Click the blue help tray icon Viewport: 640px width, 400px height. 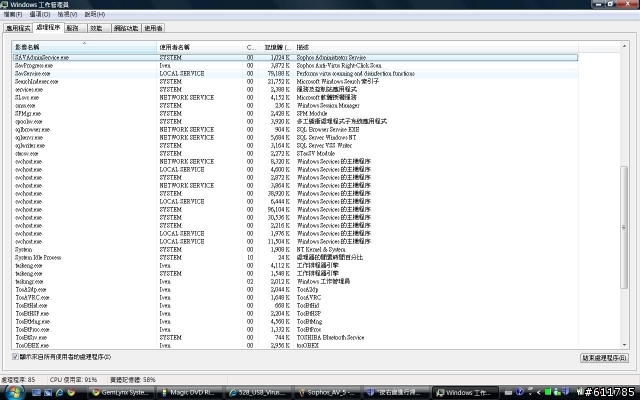tap(519, 392)
